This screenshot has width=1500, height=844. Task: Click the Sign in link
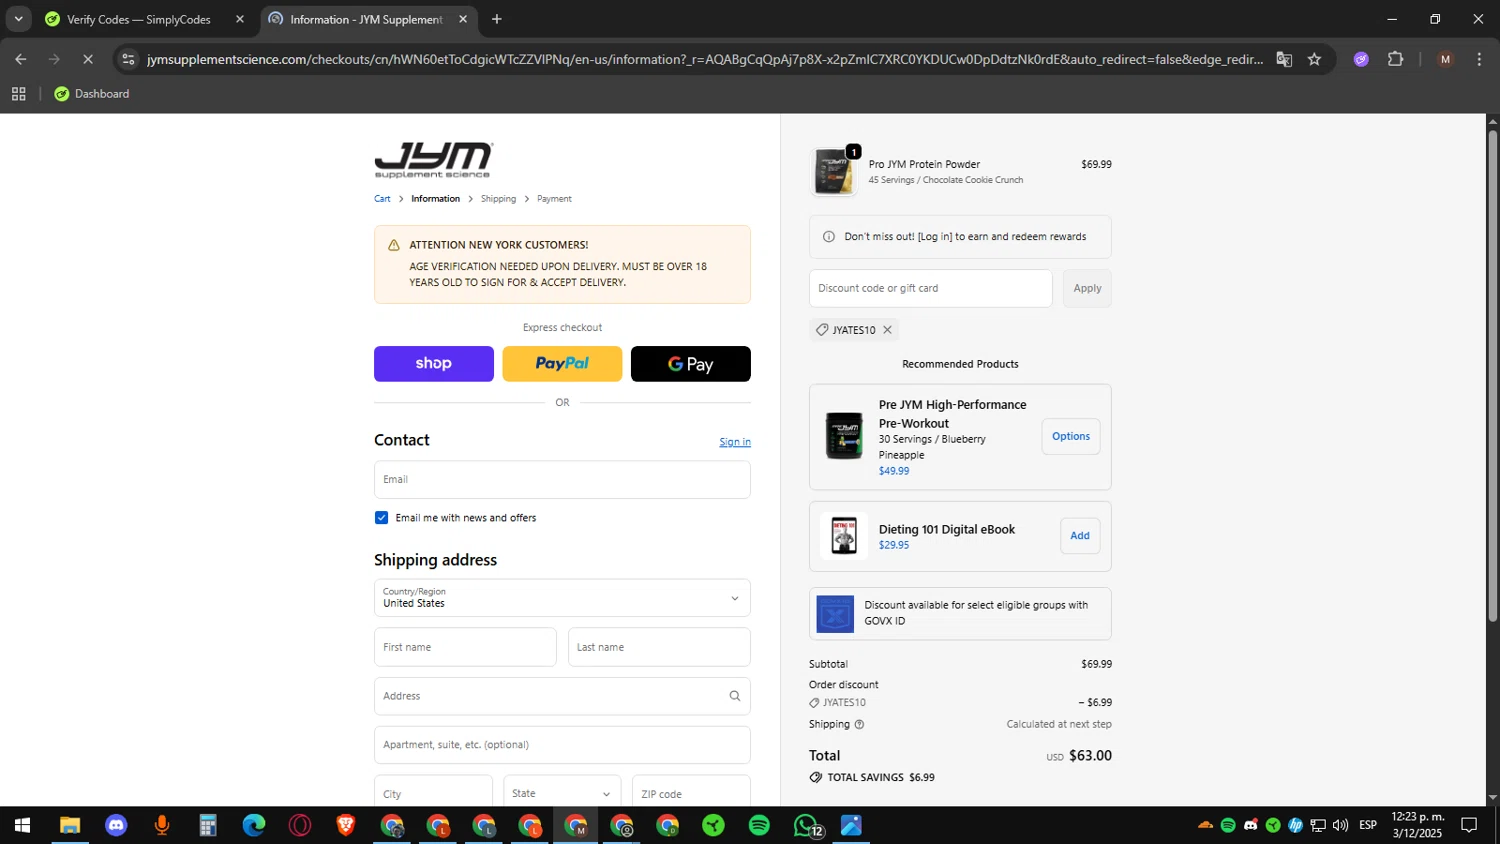point(735,442)
